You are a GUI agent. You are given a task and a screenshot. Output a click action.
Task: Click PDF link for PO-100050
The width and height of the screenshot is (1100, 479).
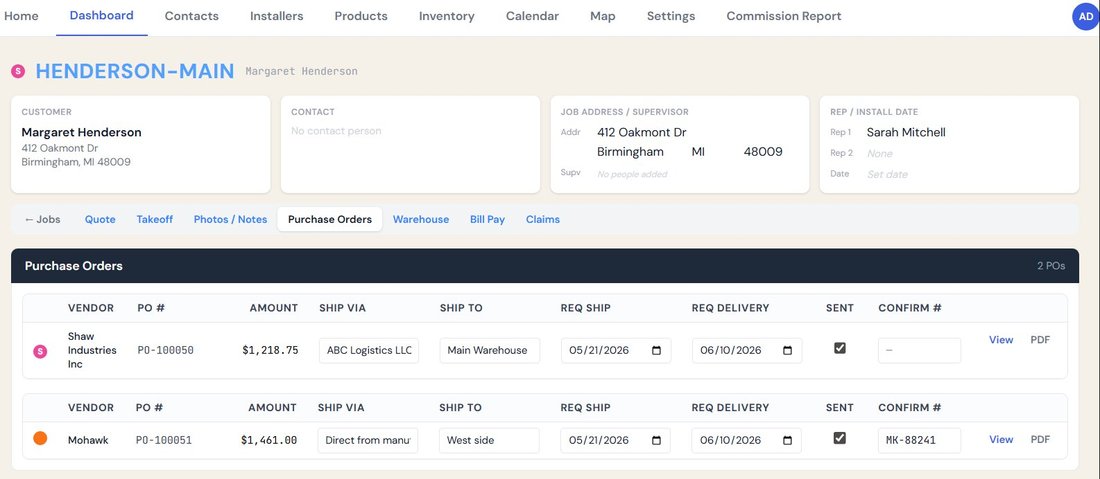tap(1040, 339)
